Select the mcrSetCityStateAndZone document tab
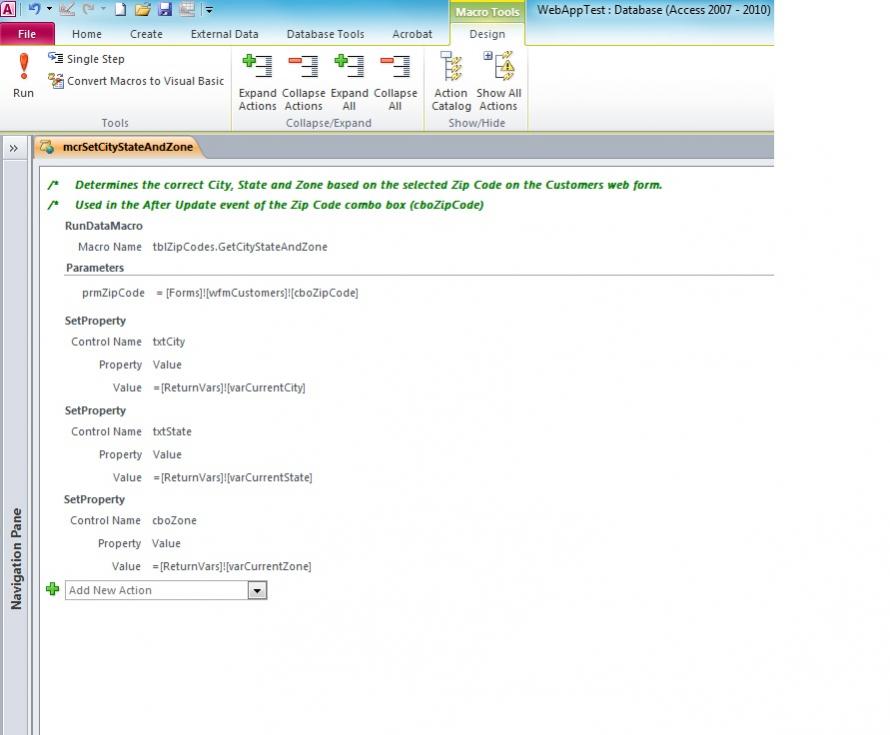Image resolution: width=890 pixels, height=735 pixels. coord(118,147)
